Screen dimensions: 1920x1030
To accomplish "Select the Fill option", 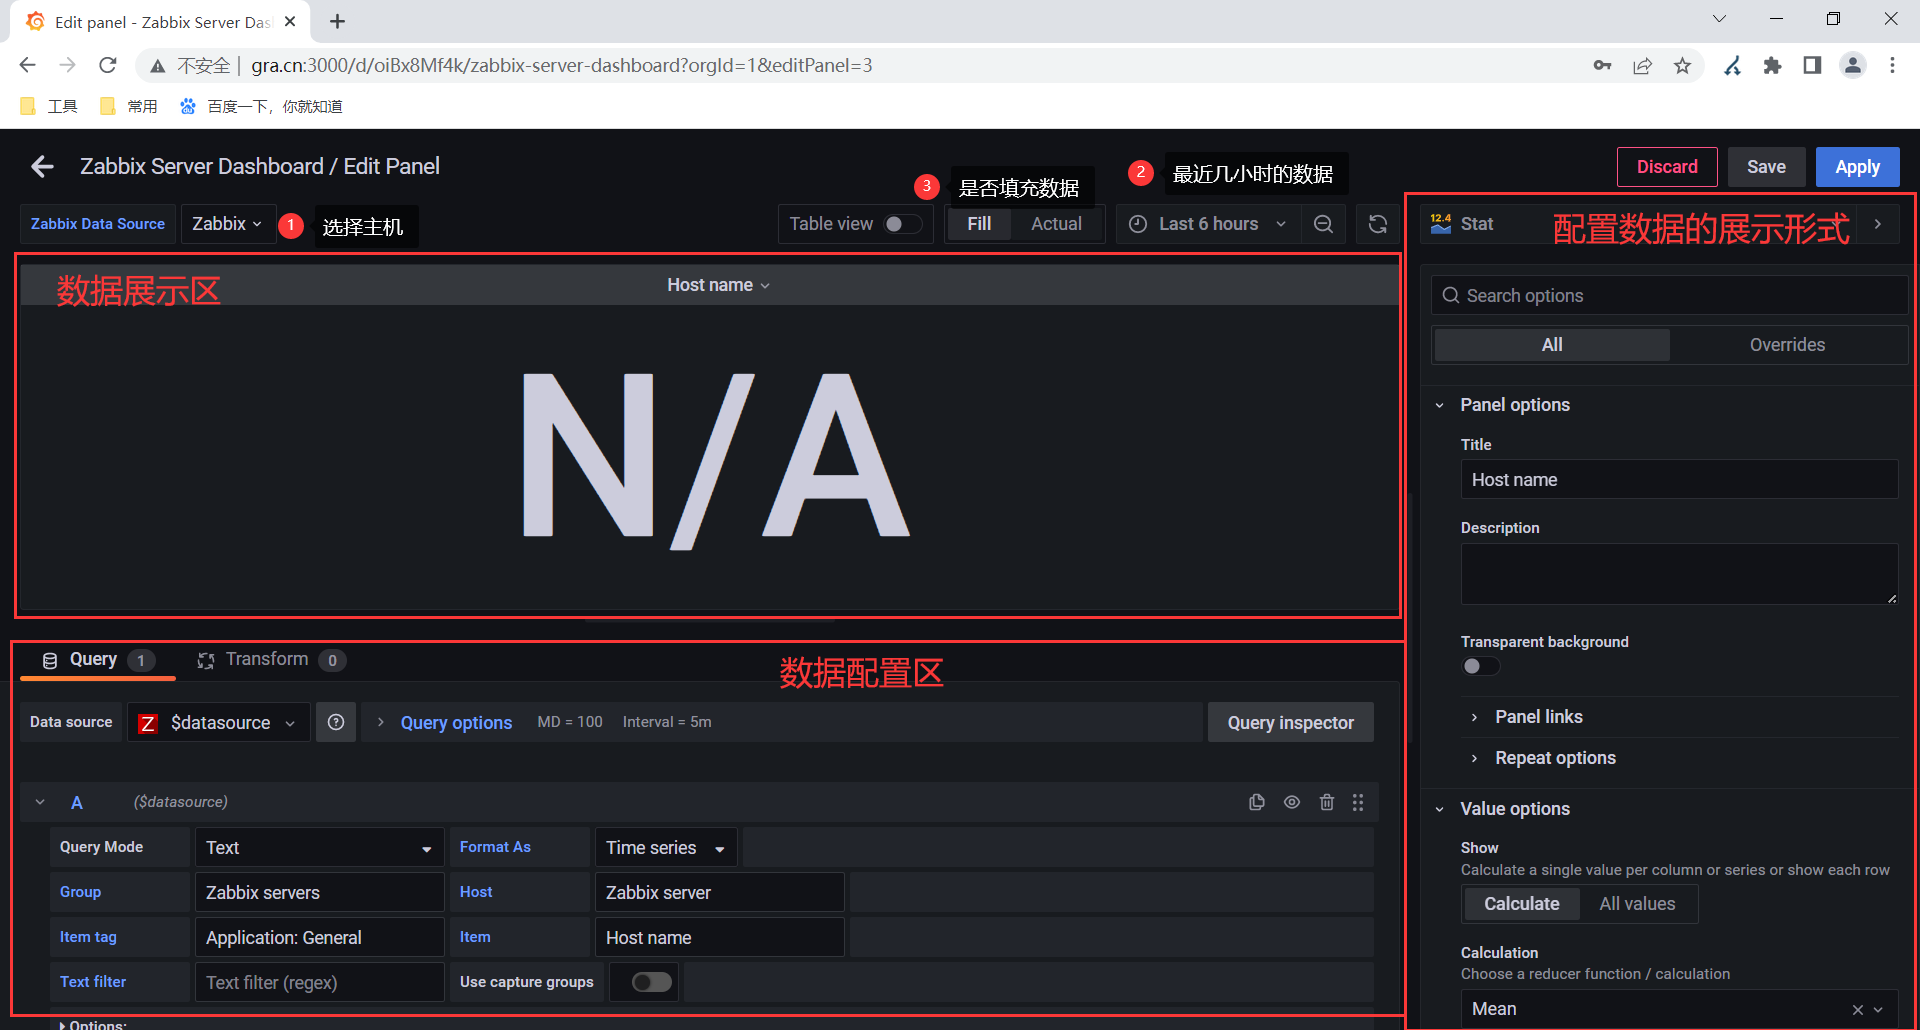I will coord(979,224).
